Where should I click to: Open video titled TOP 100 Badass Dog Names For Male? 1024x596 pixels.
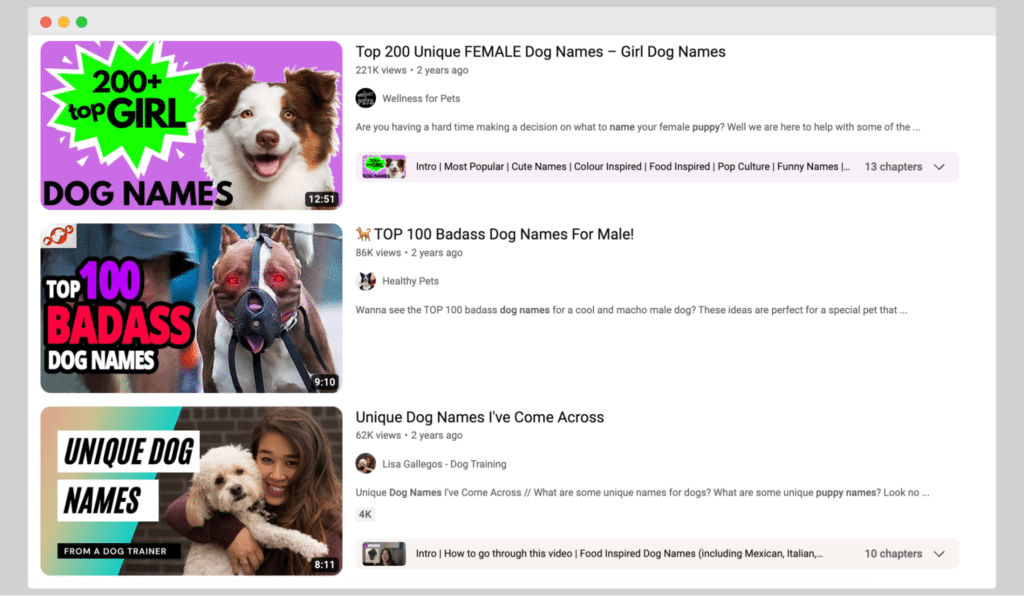(504, 234)
